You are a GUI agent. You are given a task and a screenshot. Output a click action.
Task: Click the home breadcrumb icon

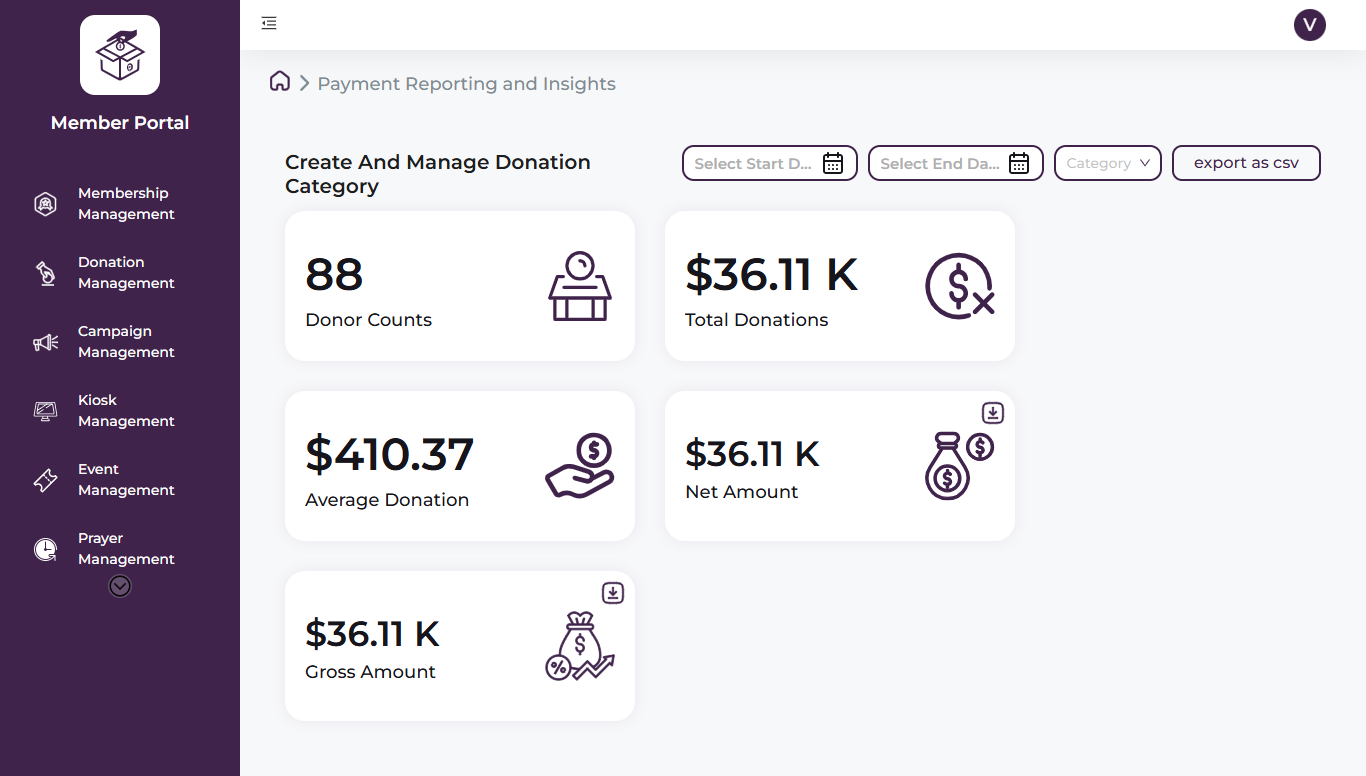[280, 82]
